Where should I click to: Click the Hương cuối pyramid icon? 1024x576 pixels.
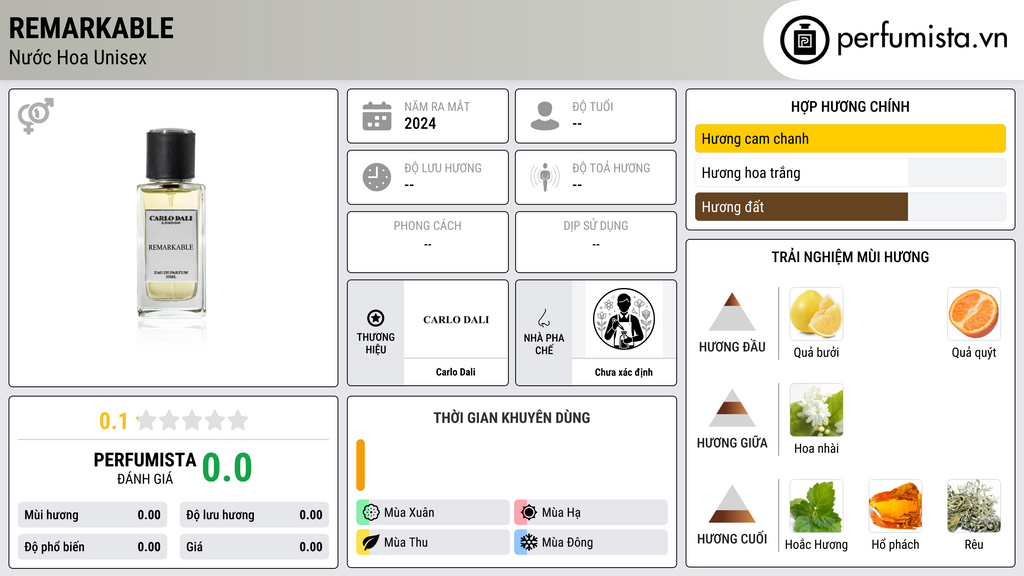coord(732,504)
